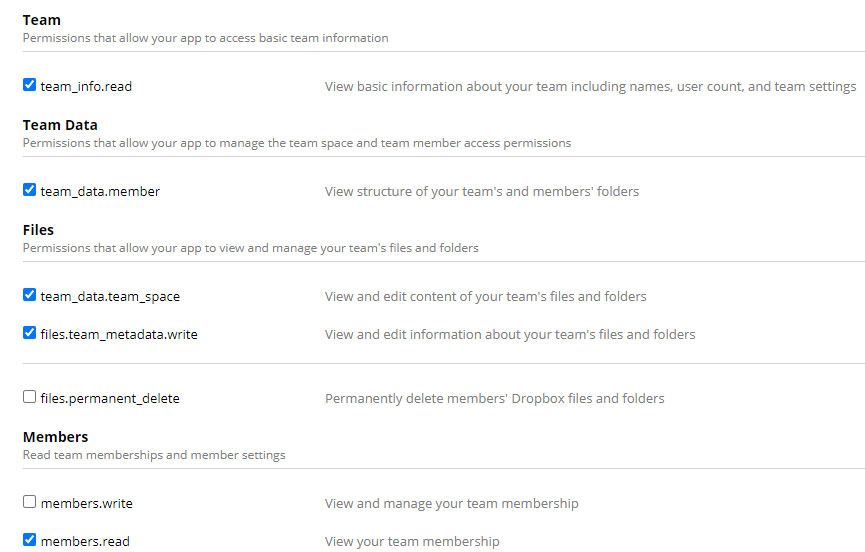
Task: Uncheck the team_info.read checkbox
Action: (x=29, y=86)
